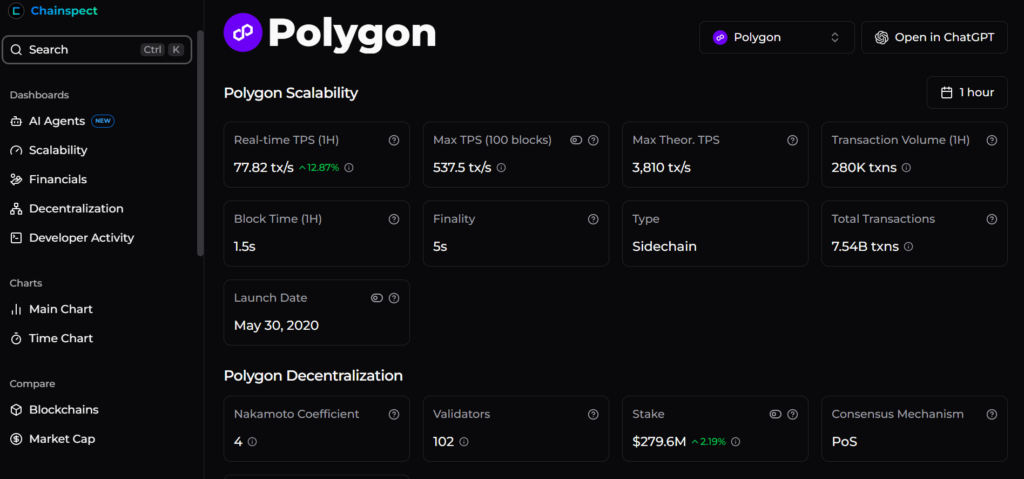The image size is (1024, 479).
Task: Show help for Max TPS (100 blocks)
Action: [x=593, y=140]
